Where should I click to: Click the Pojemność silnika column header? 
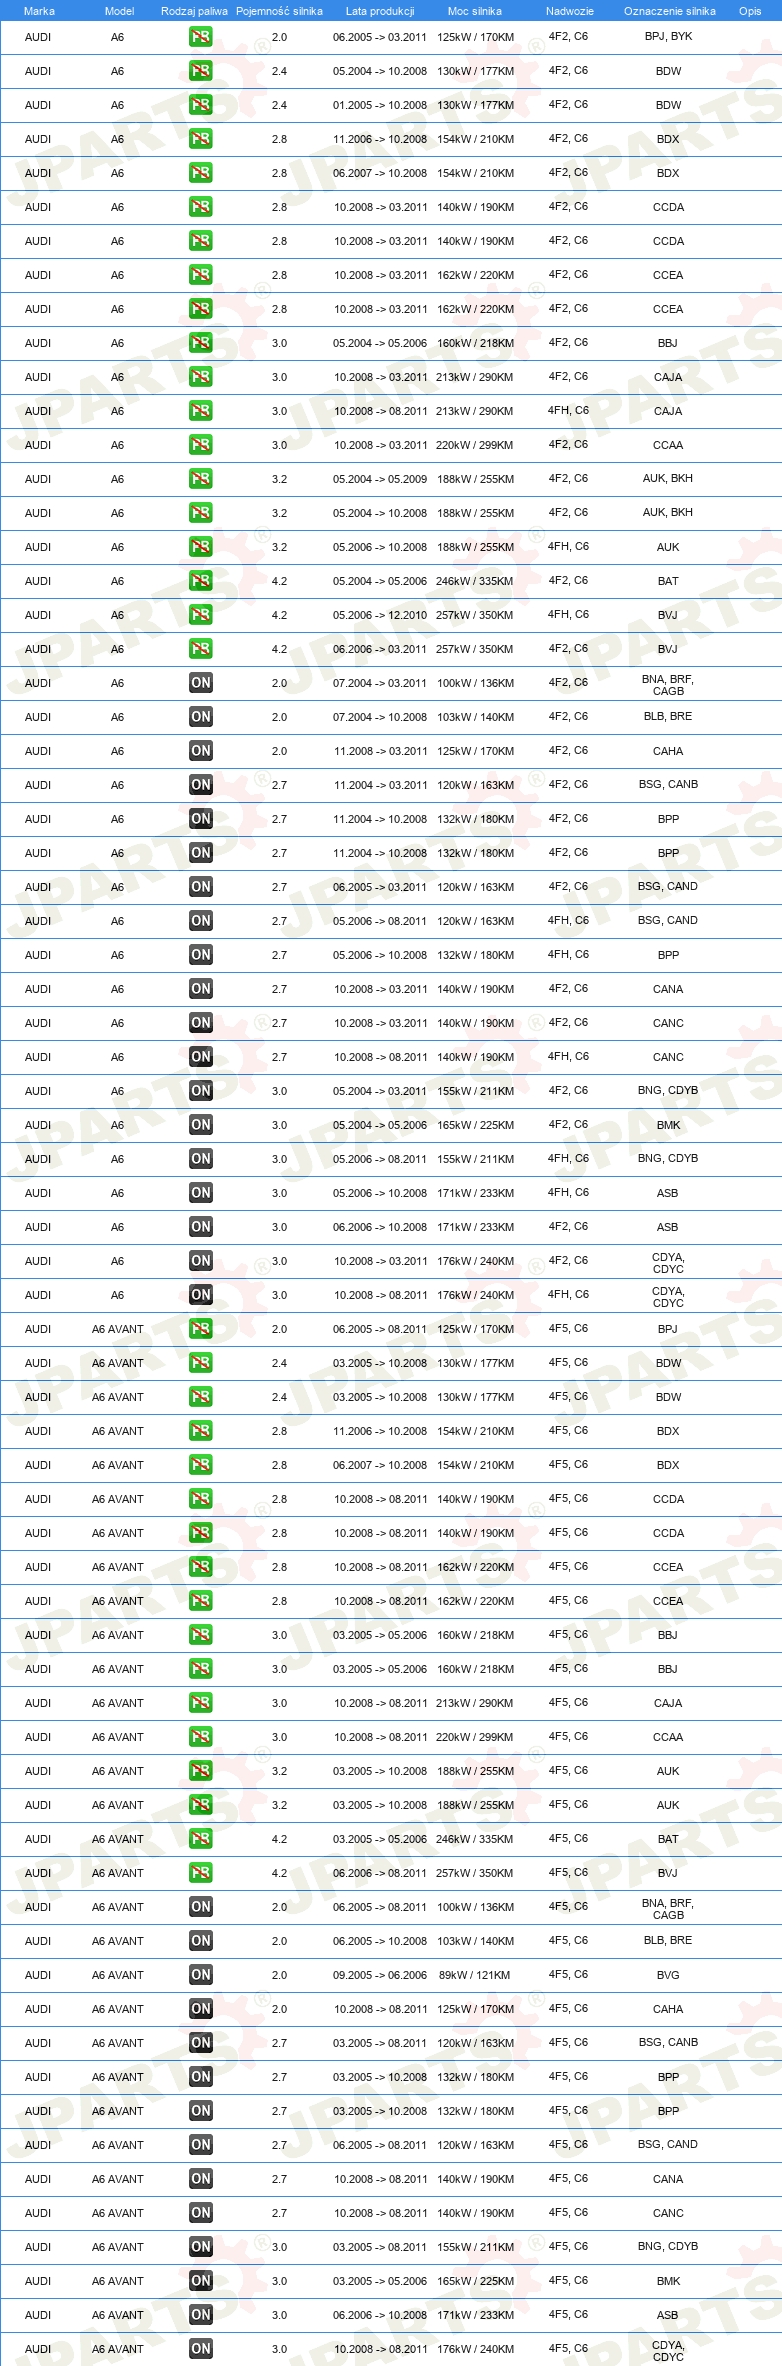coord(279,11)
